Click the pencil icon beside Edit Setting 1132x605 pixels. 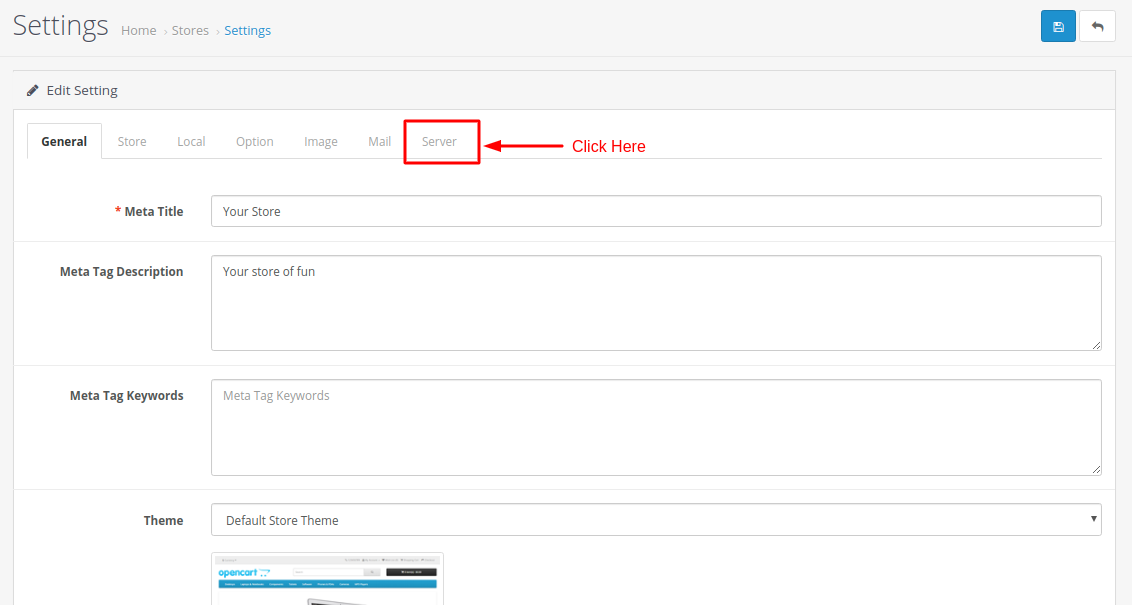32,90
